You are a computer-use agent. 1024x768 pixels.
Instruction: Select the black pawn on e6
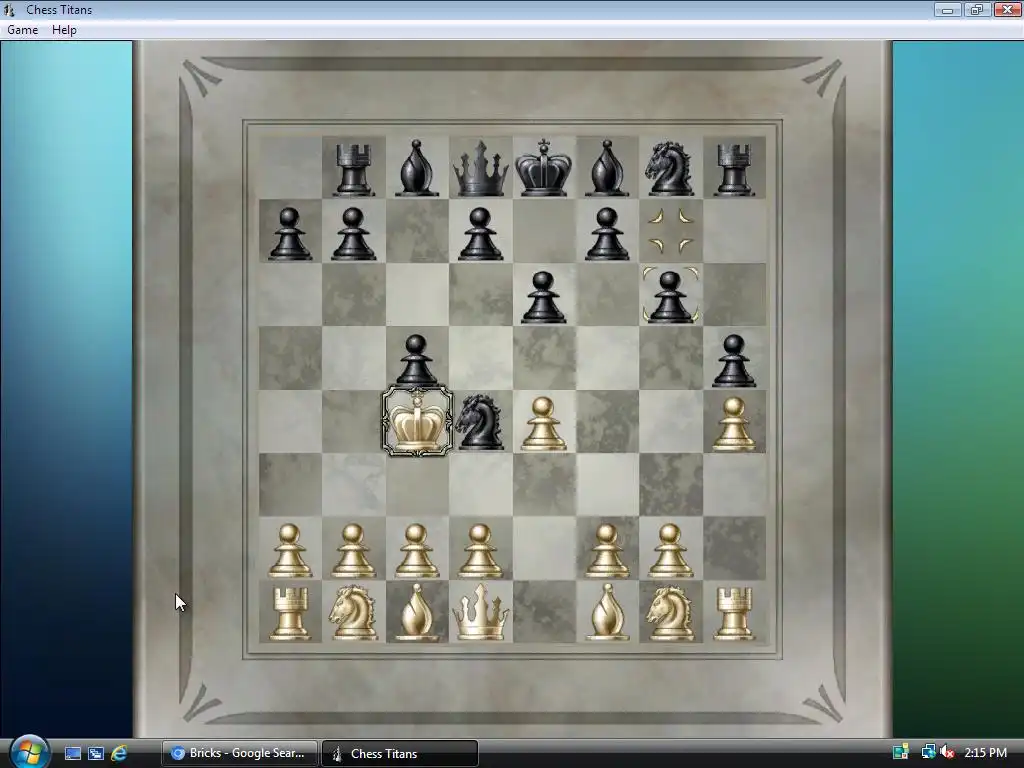543,297
